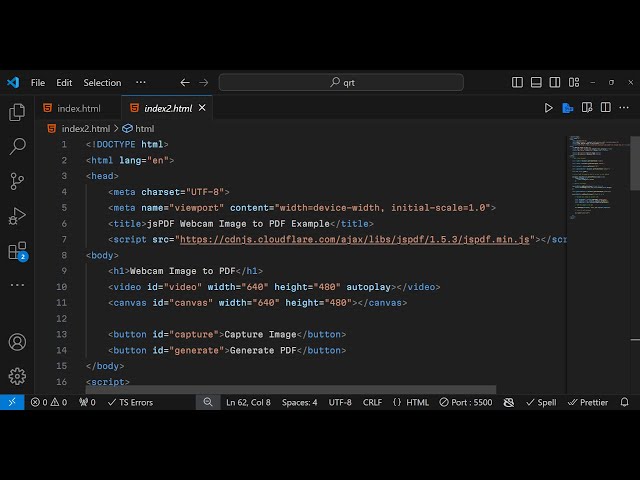Viewport: 640px width, 480px height.
Task: Open the Search view in activity bar
Action: tap(17, 147)
